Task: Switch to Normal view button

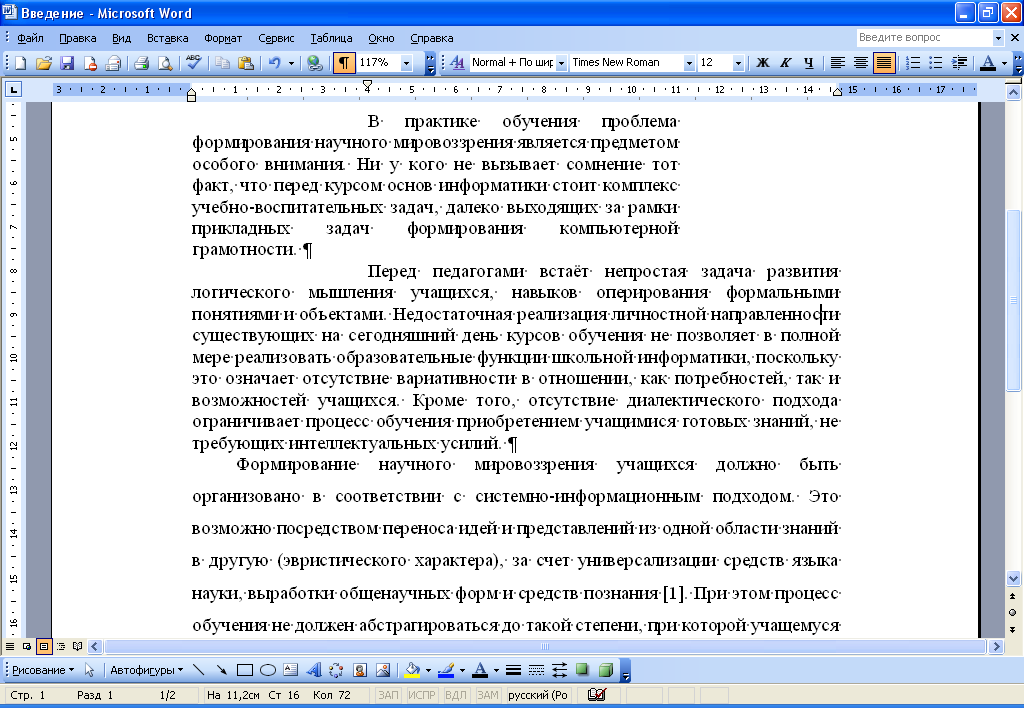Action: point(10,647)
